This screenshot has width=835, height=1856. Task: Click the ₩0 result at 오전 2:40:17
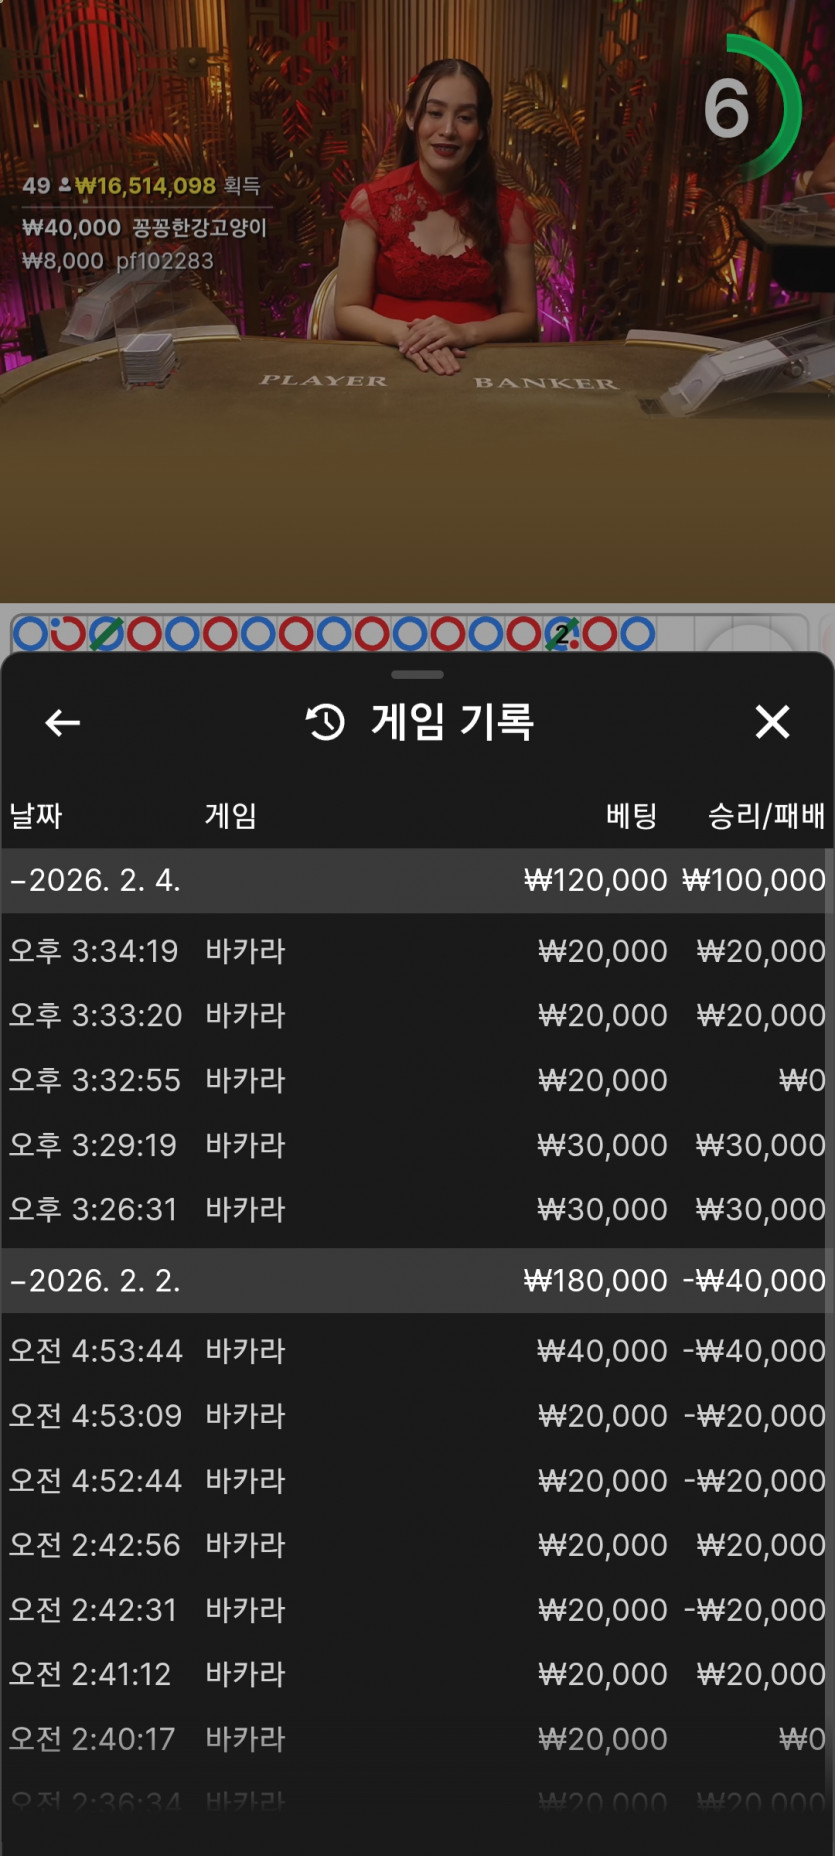click(802, 1739)
